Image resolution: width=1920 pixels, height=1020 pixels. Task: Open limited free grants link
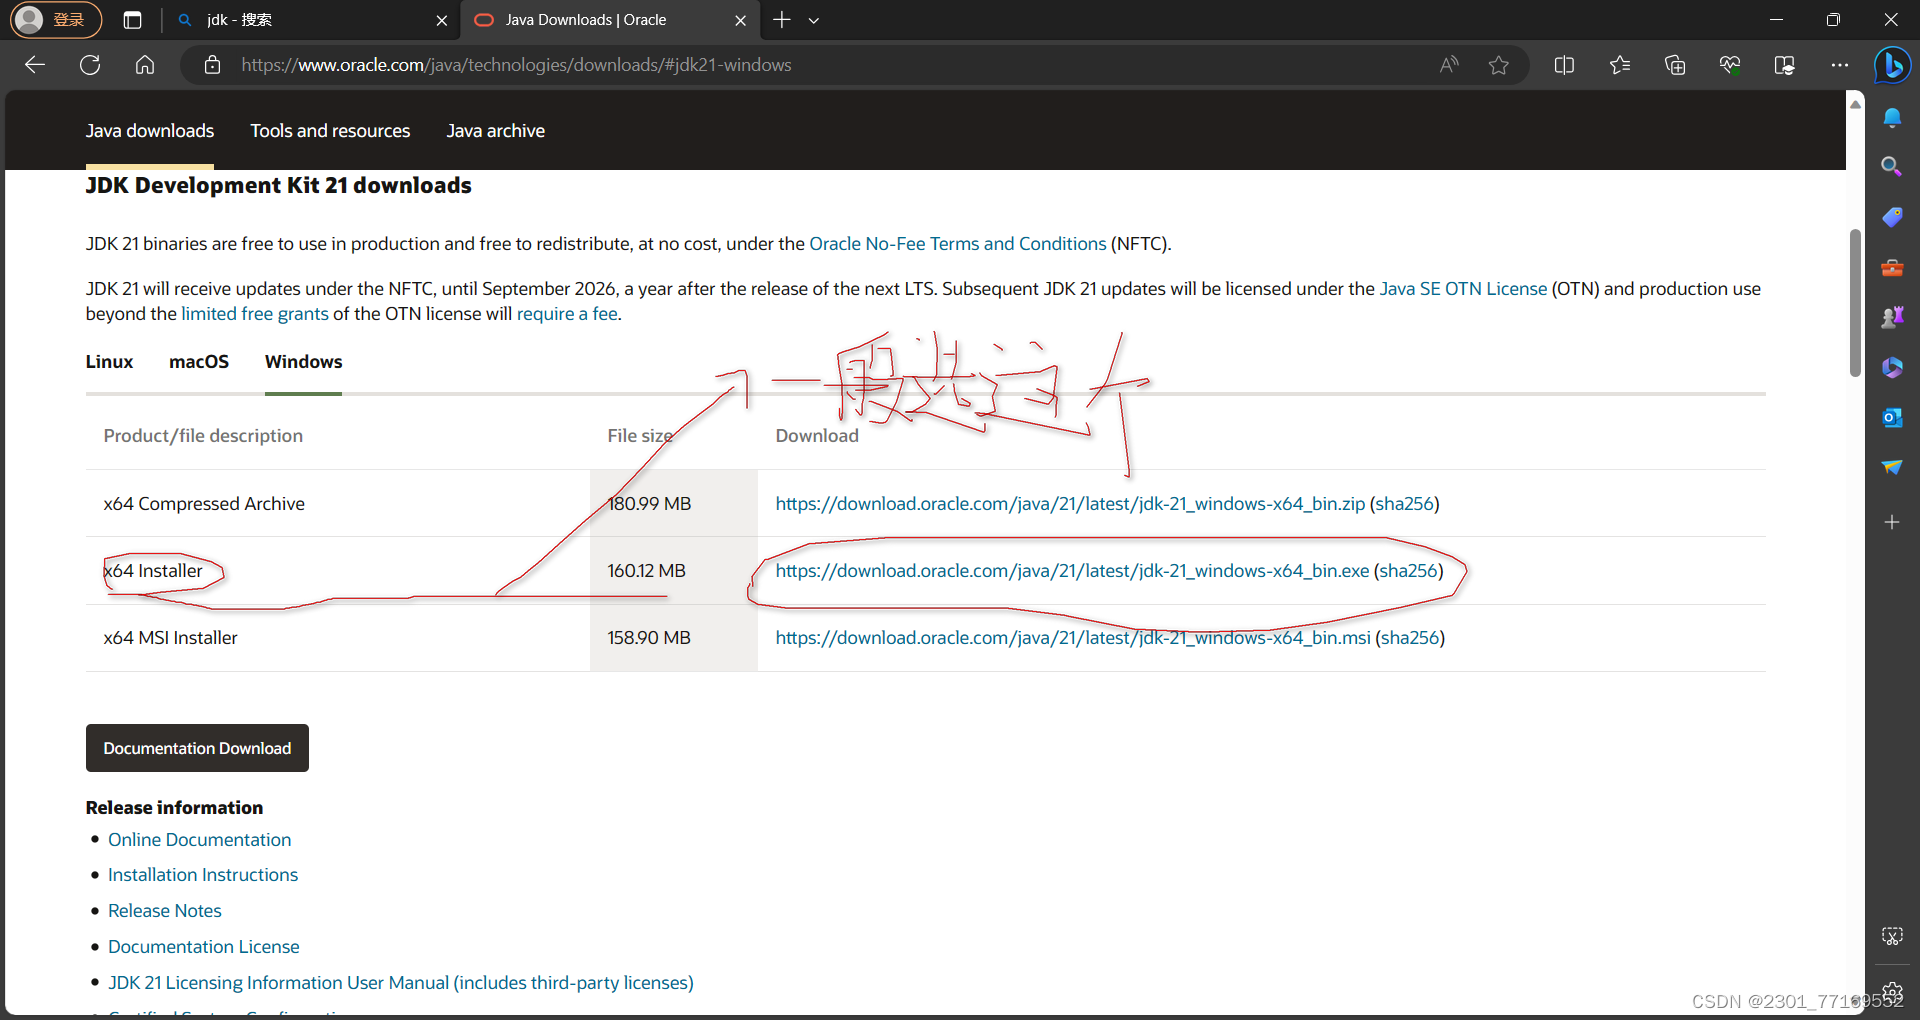click(x=255, y=314)
